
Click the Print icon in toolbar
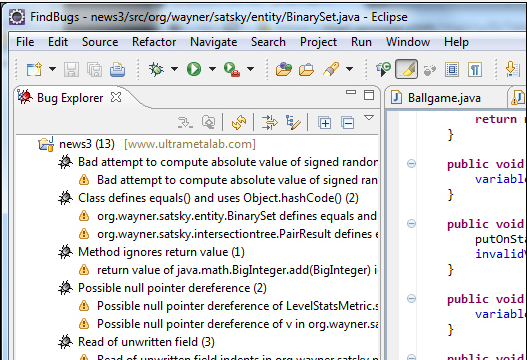click(117, 70)
